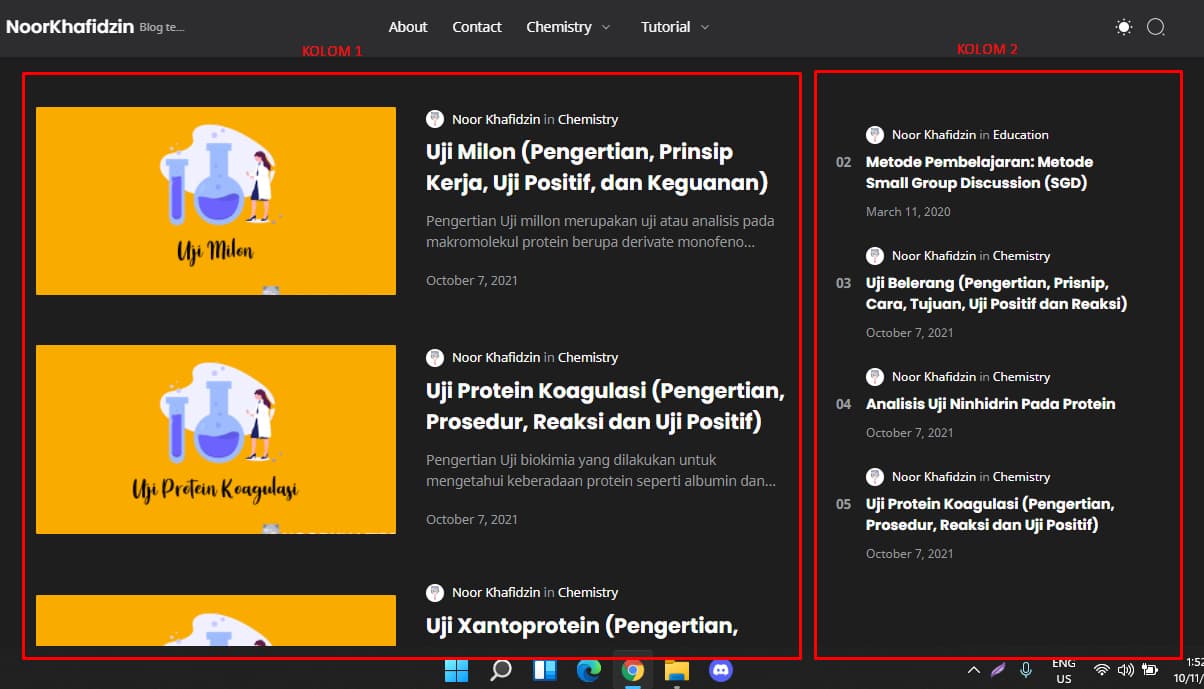Click the Uji Protein Koagulasi thumbnail image

click(x=215, y=439)
